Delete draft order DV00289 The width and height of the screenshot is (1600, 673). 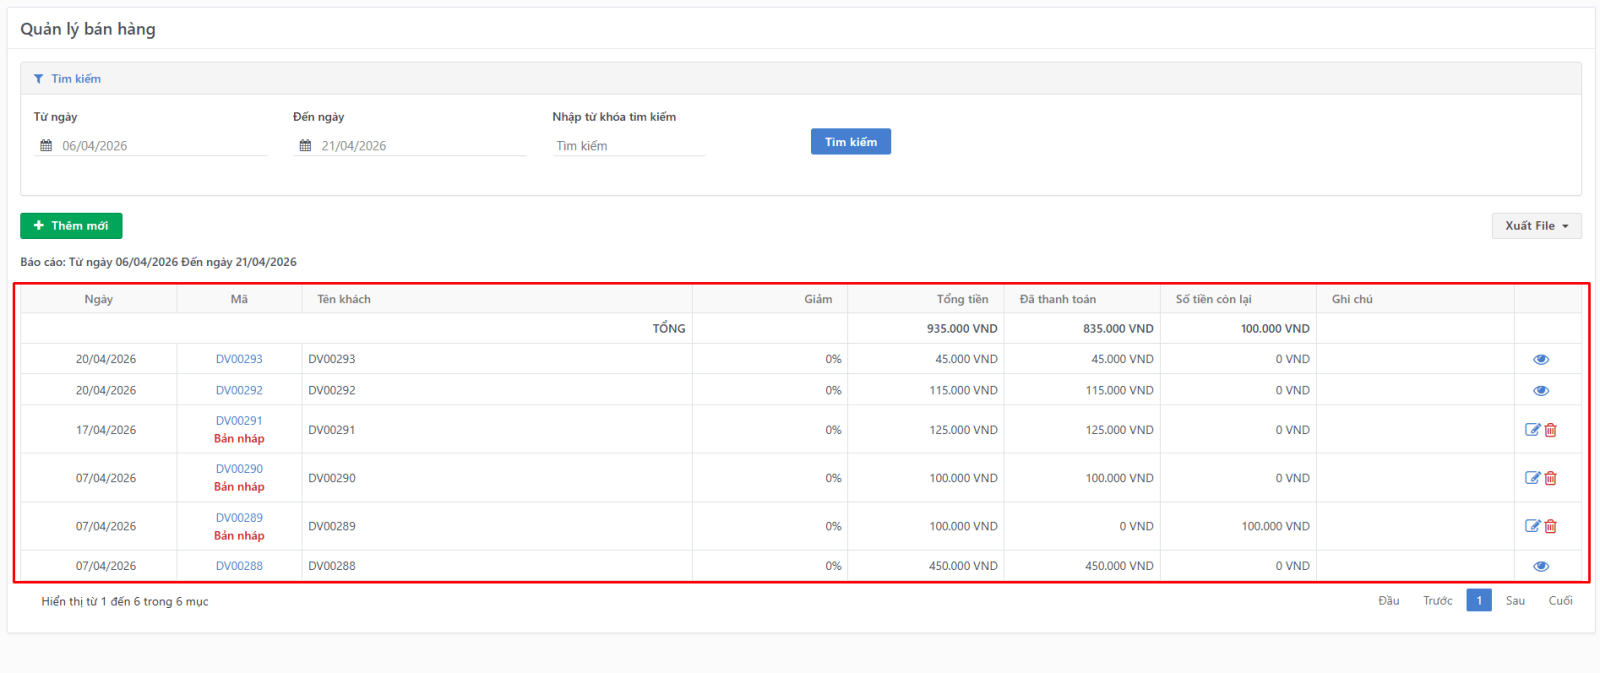[1551, 526]
